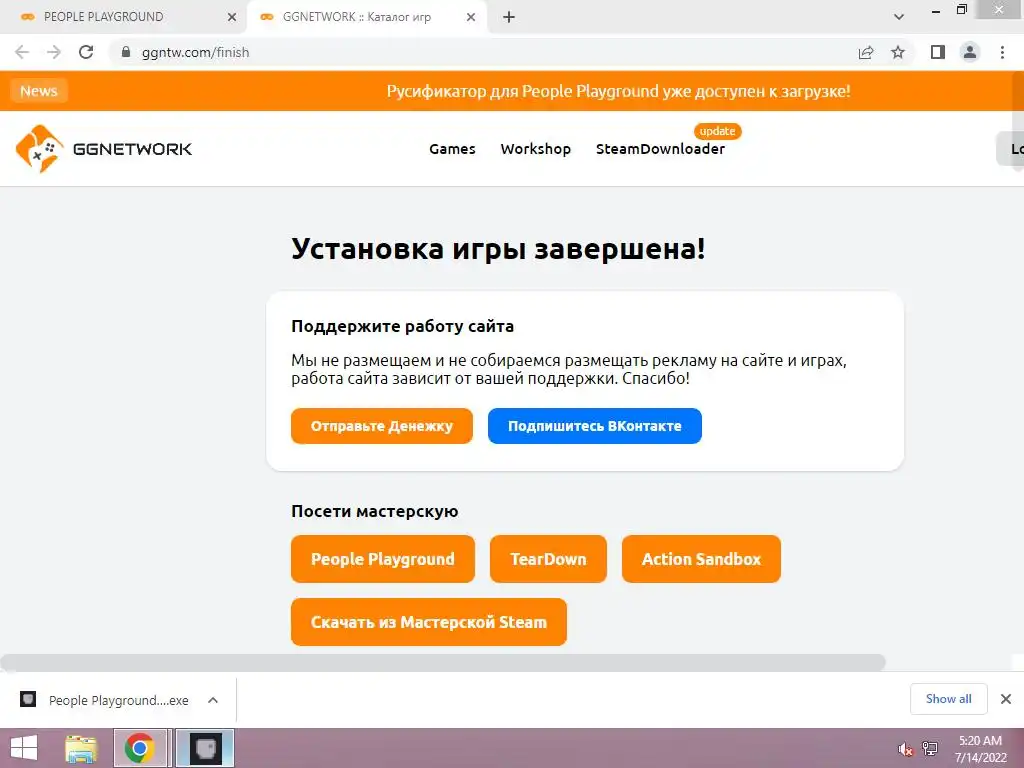Click Установка игры завершена heading
1024x768 pixels.
click(x=498, y=249)
